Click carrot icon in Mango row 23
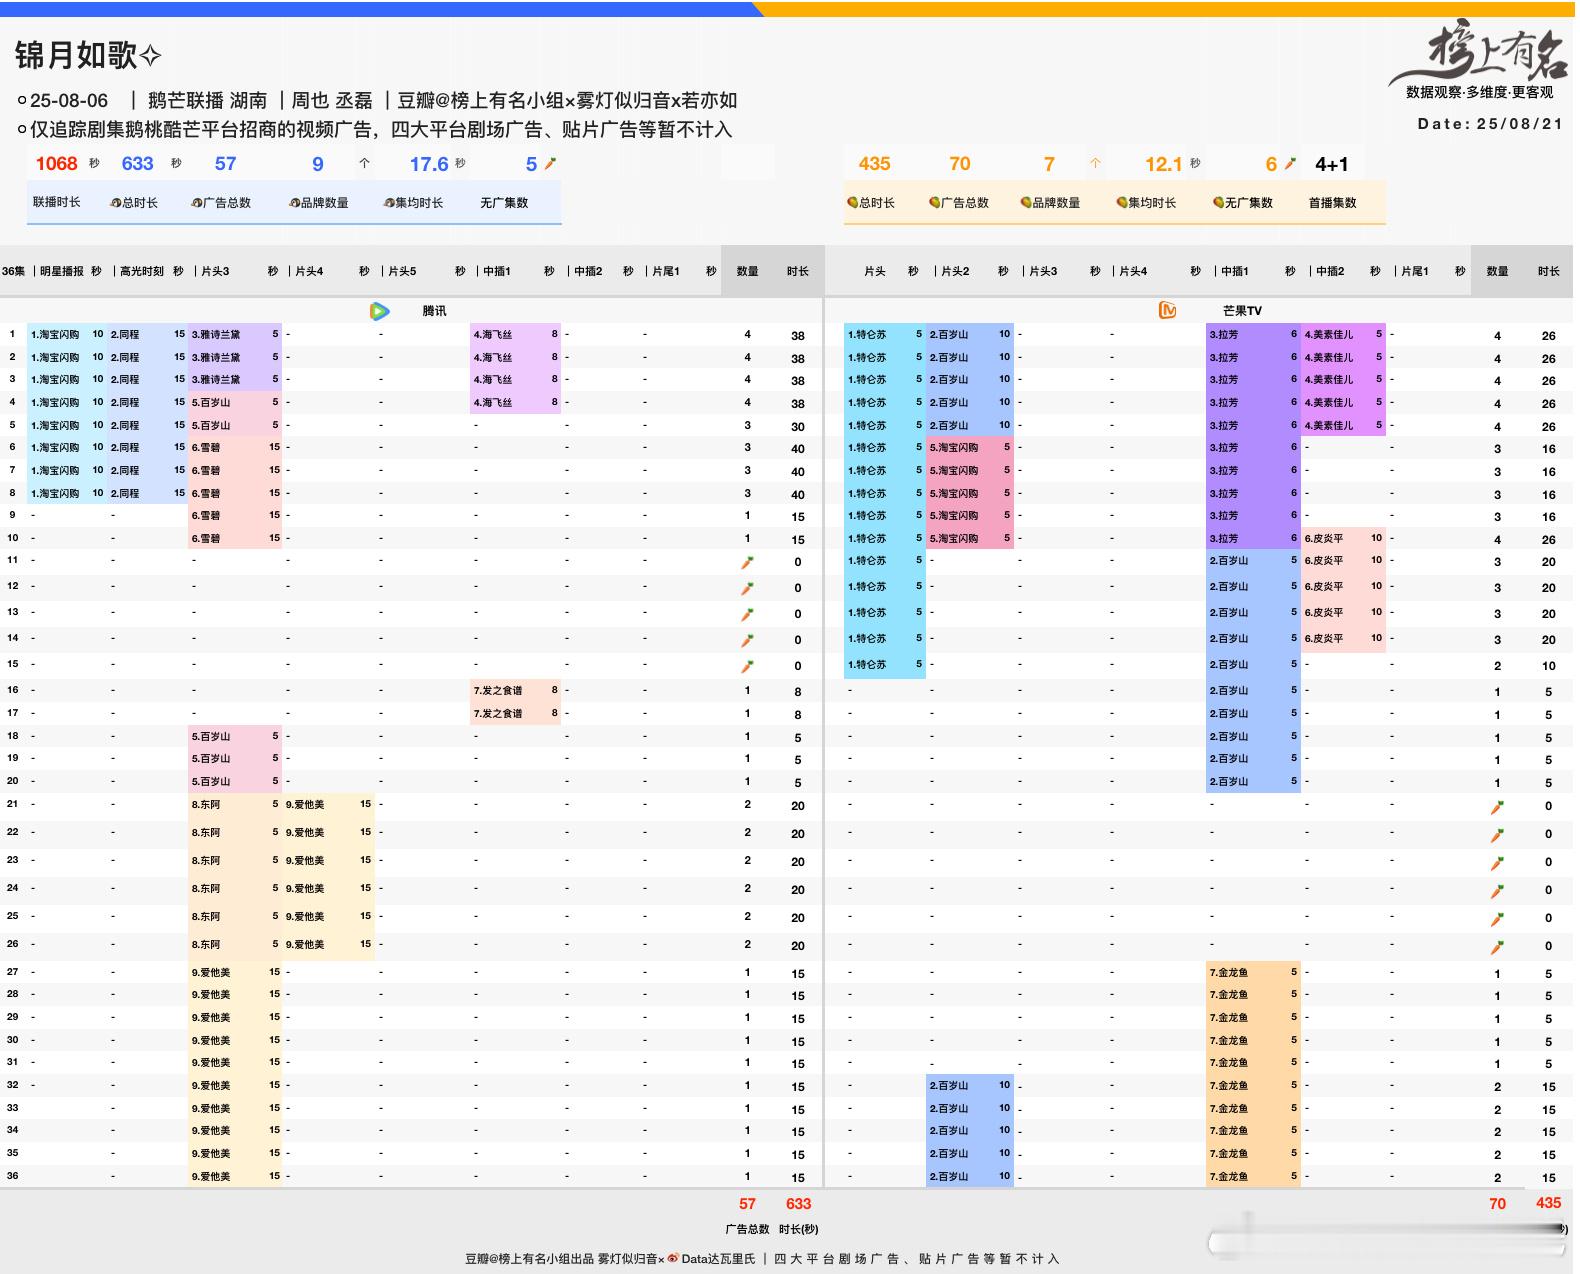The height and width of the screenshot is (1274, 1580). coord(1497,863)
